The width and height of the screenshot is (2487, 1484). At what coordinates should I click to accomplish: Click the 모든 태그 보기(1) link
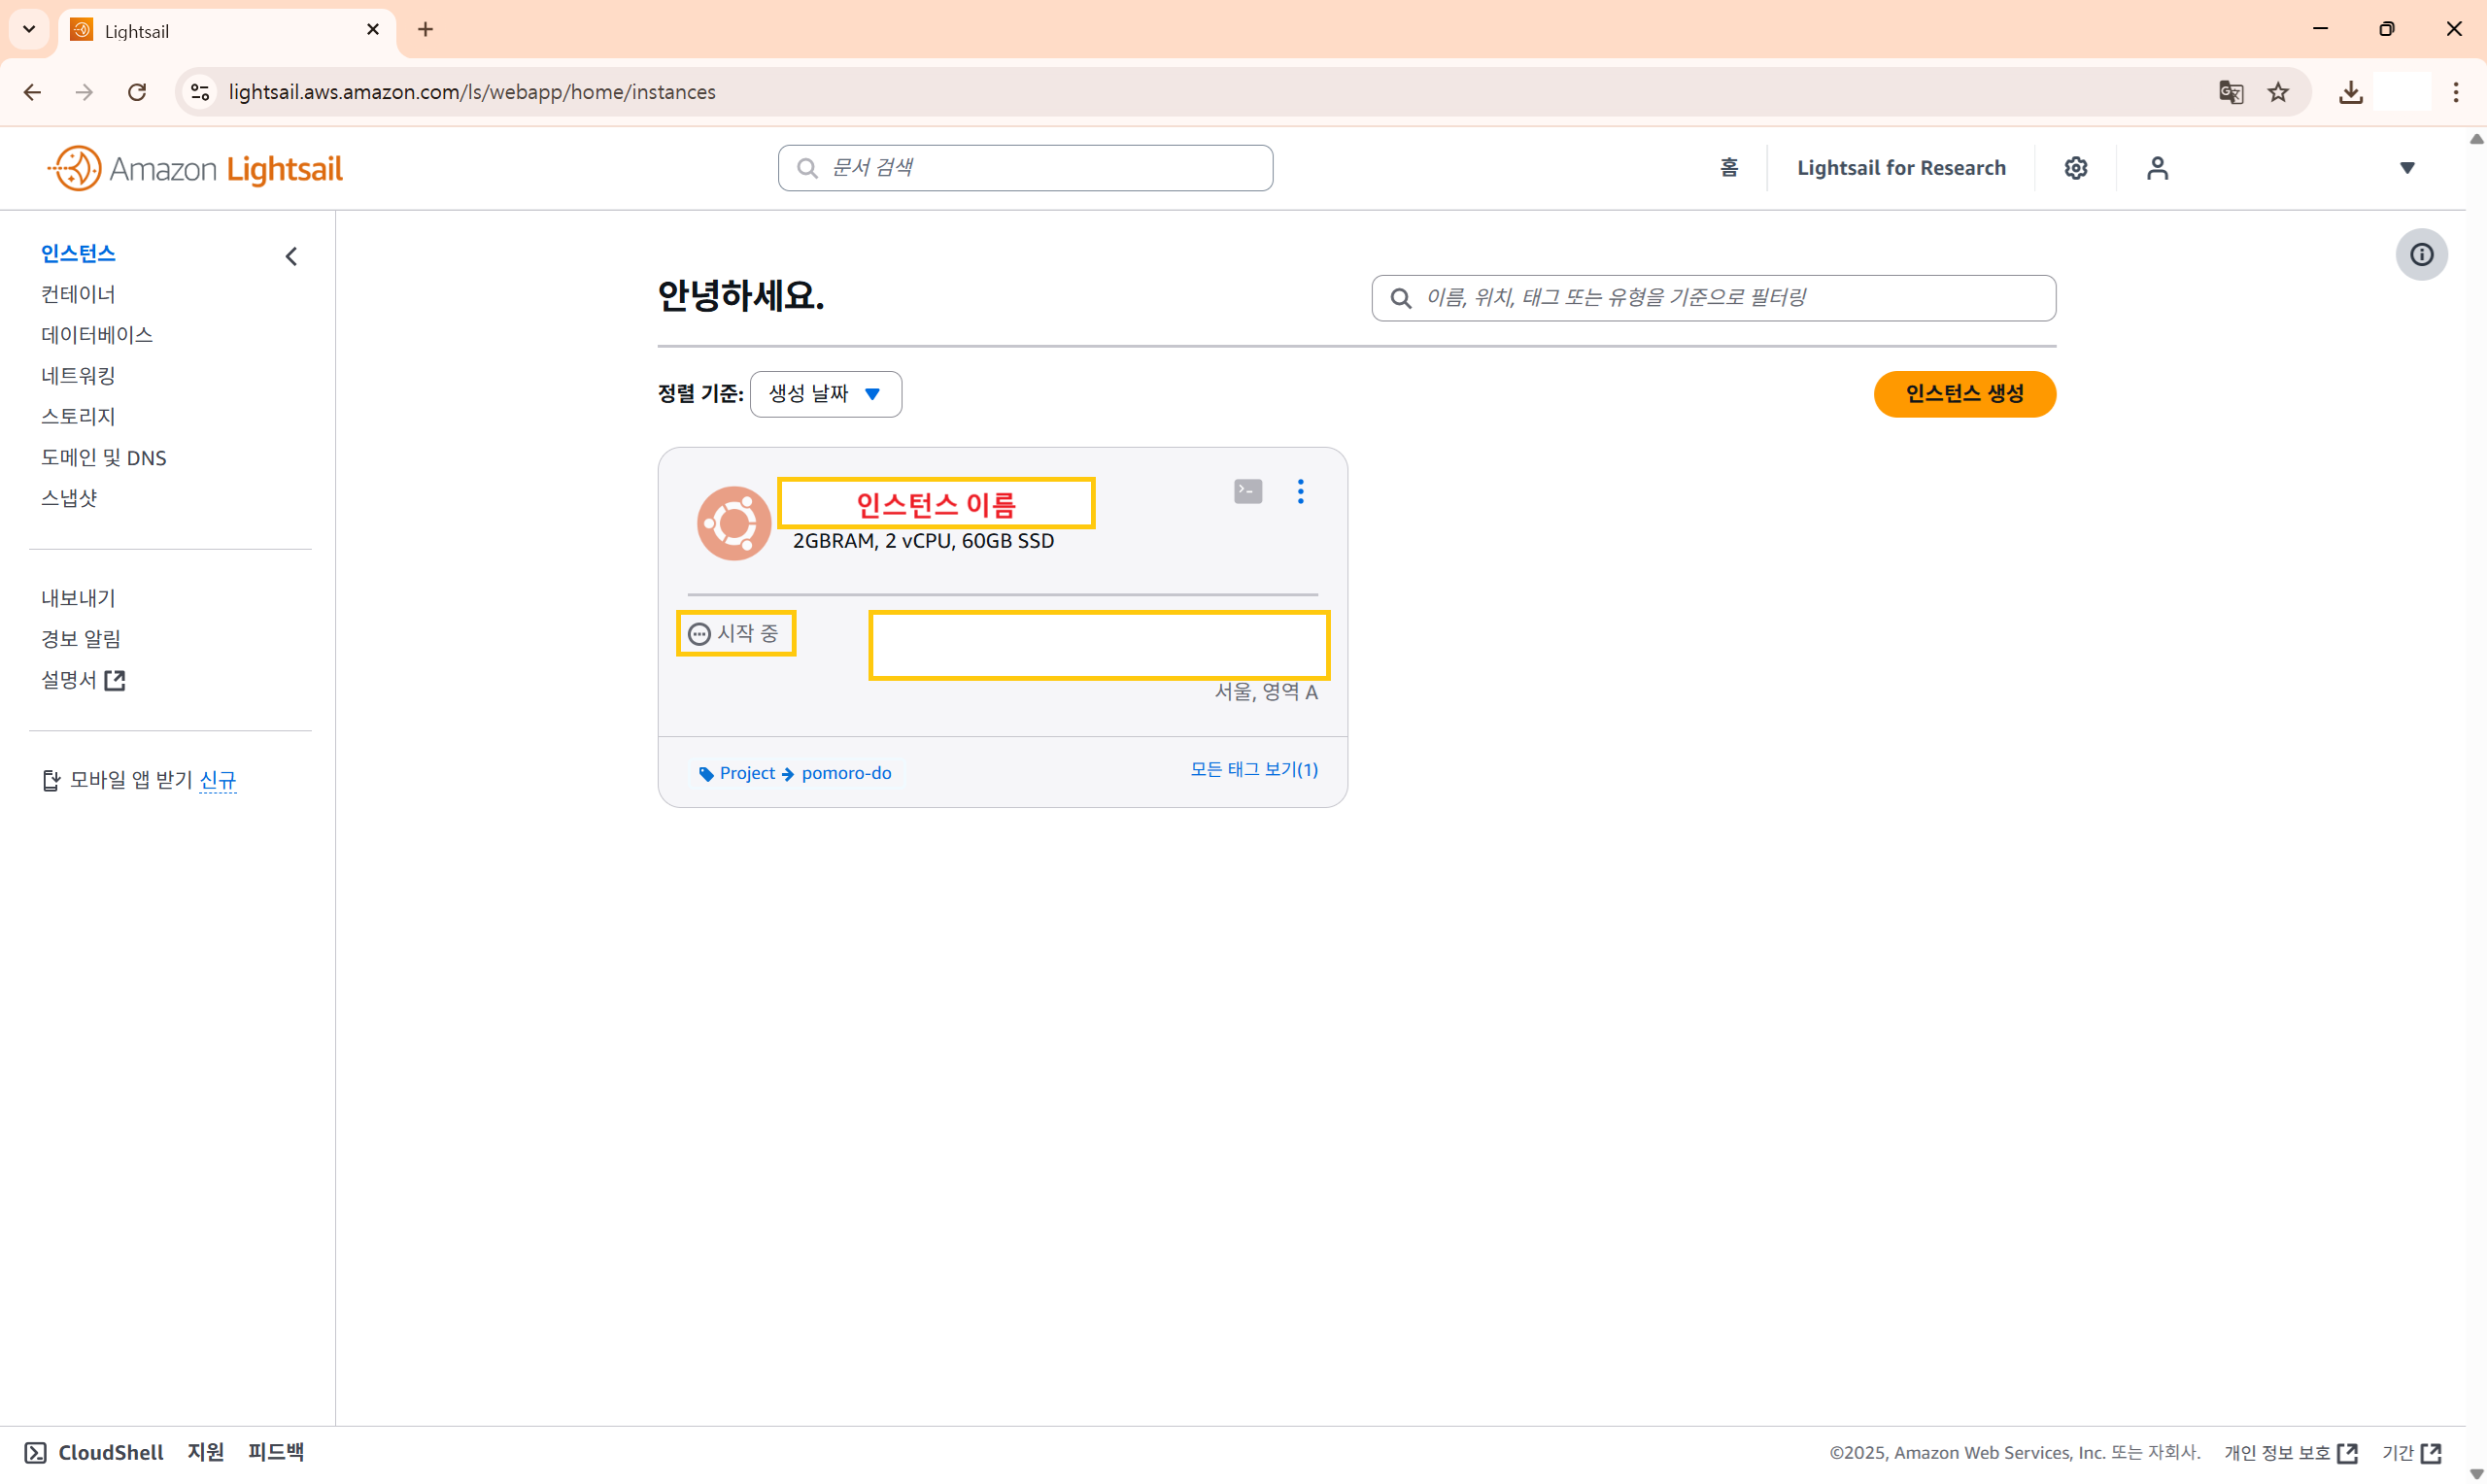pos(1253,769)
